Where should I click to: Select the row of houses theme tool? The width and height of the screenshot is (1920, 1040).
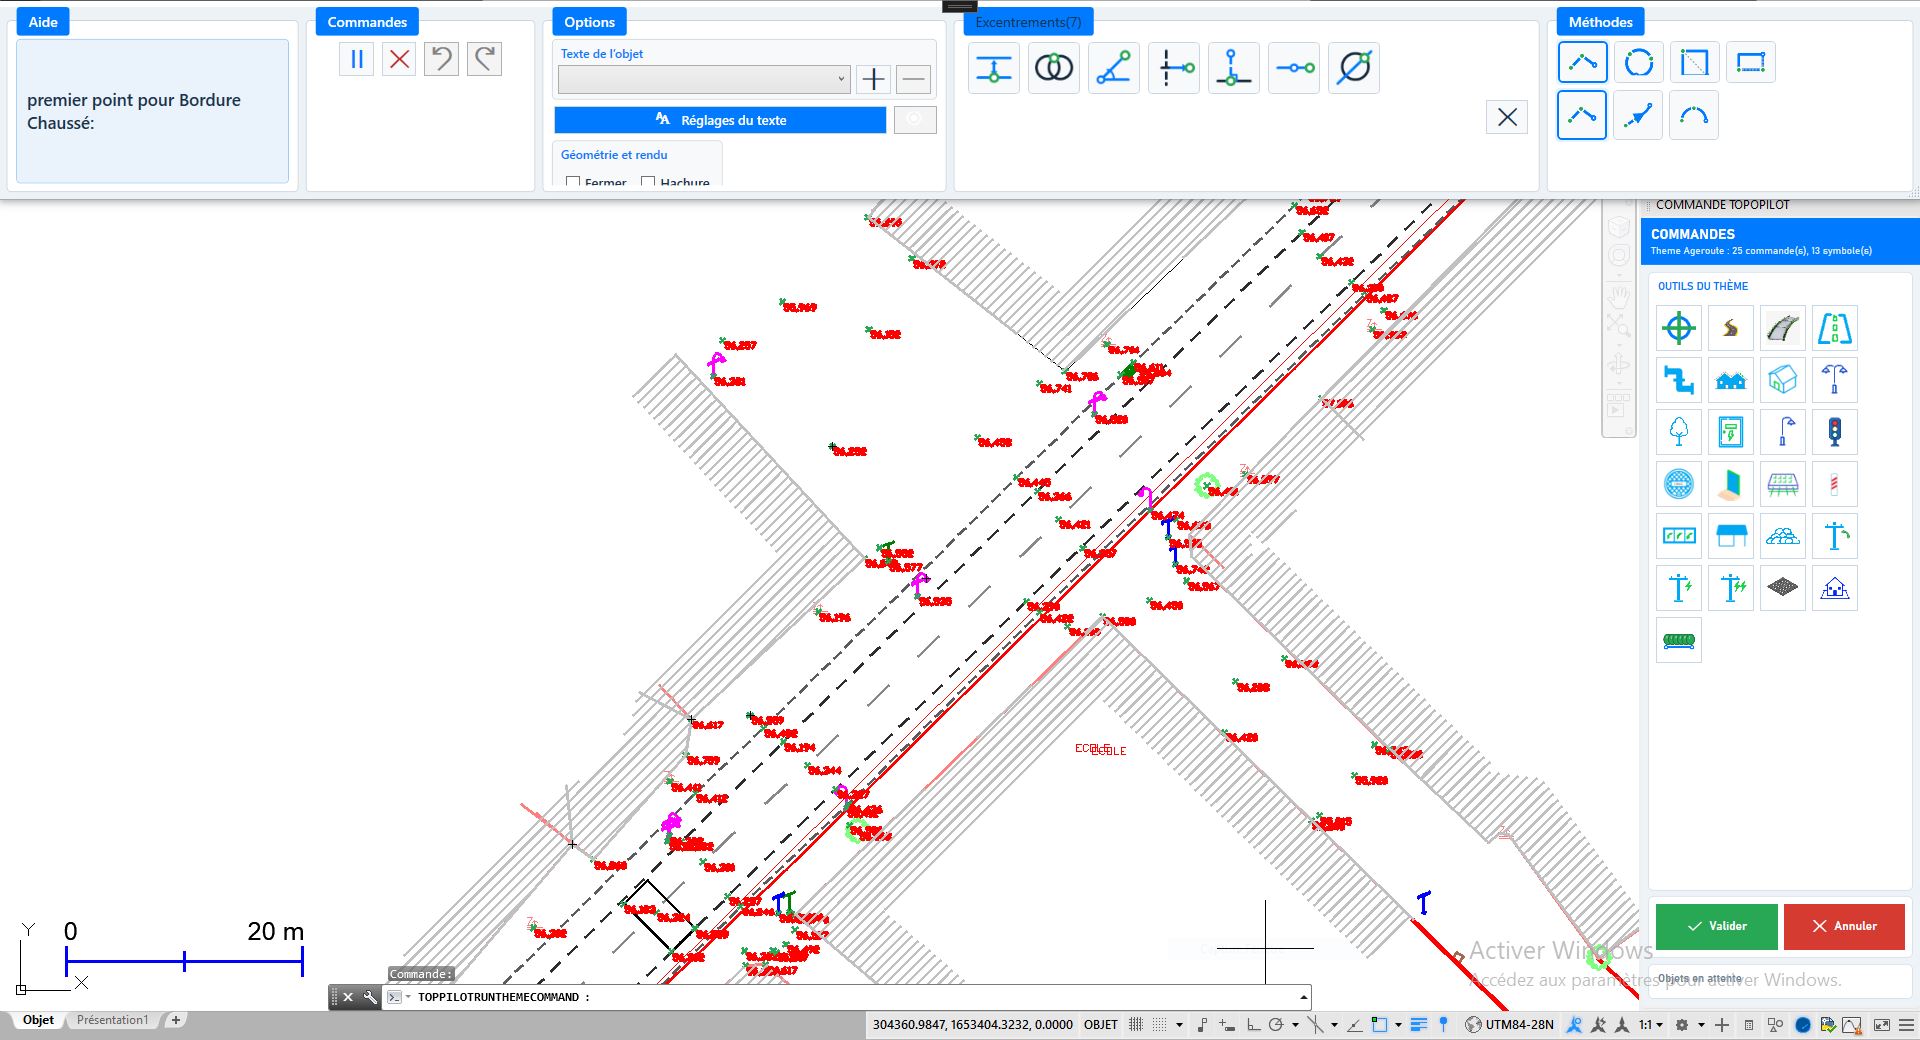click(1731, 380)
